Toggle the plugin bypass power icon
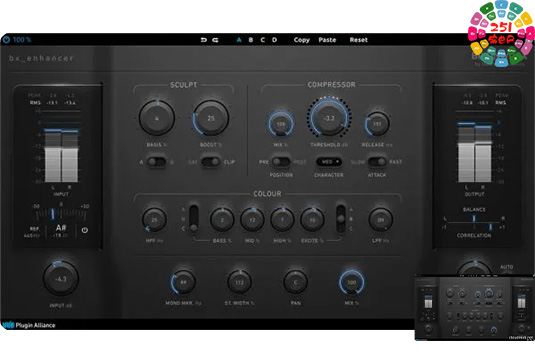Screen dimensions: 535x363 [6, 40]
